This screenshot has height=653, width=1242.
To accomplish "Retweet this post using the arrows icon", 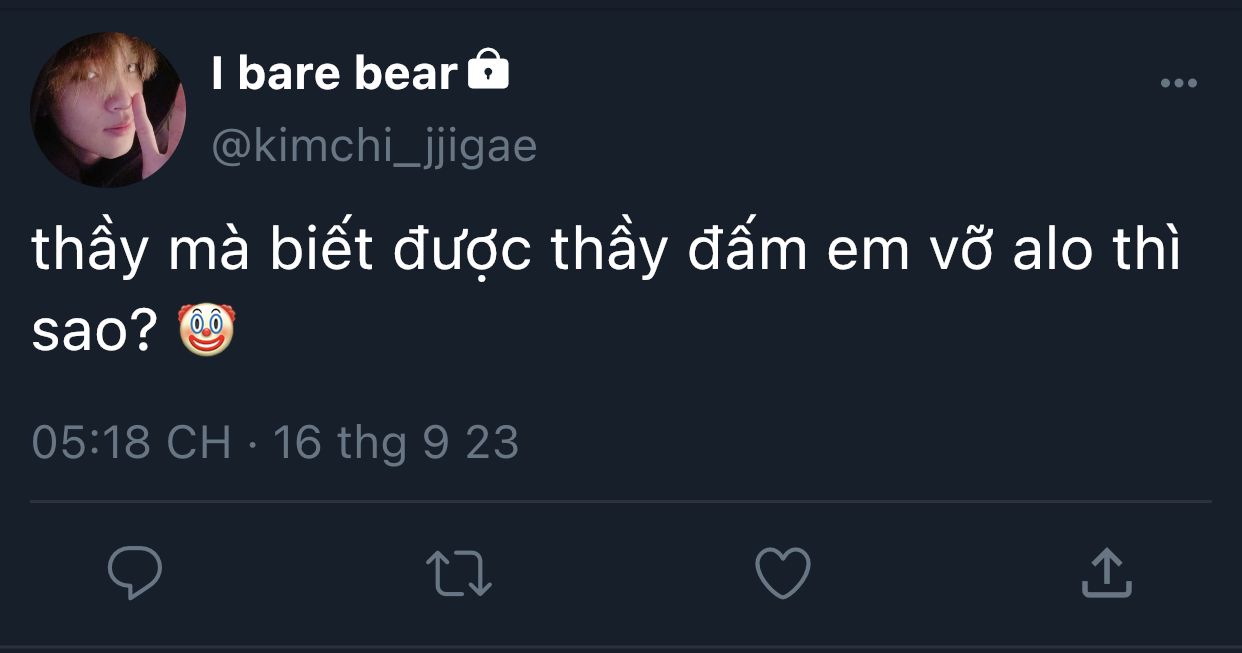I will [x=459, y=575].
